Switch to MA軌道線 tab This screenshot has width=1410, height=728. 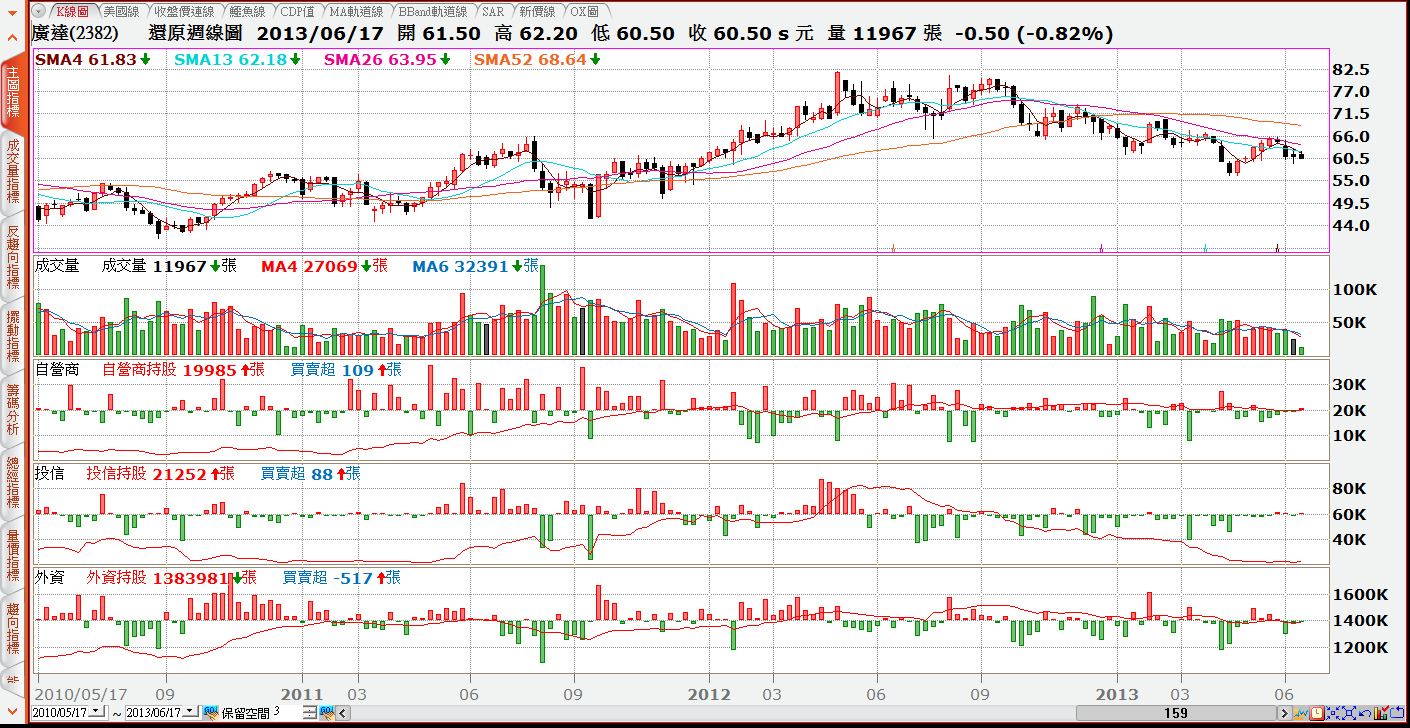click(x=357, y=11)
